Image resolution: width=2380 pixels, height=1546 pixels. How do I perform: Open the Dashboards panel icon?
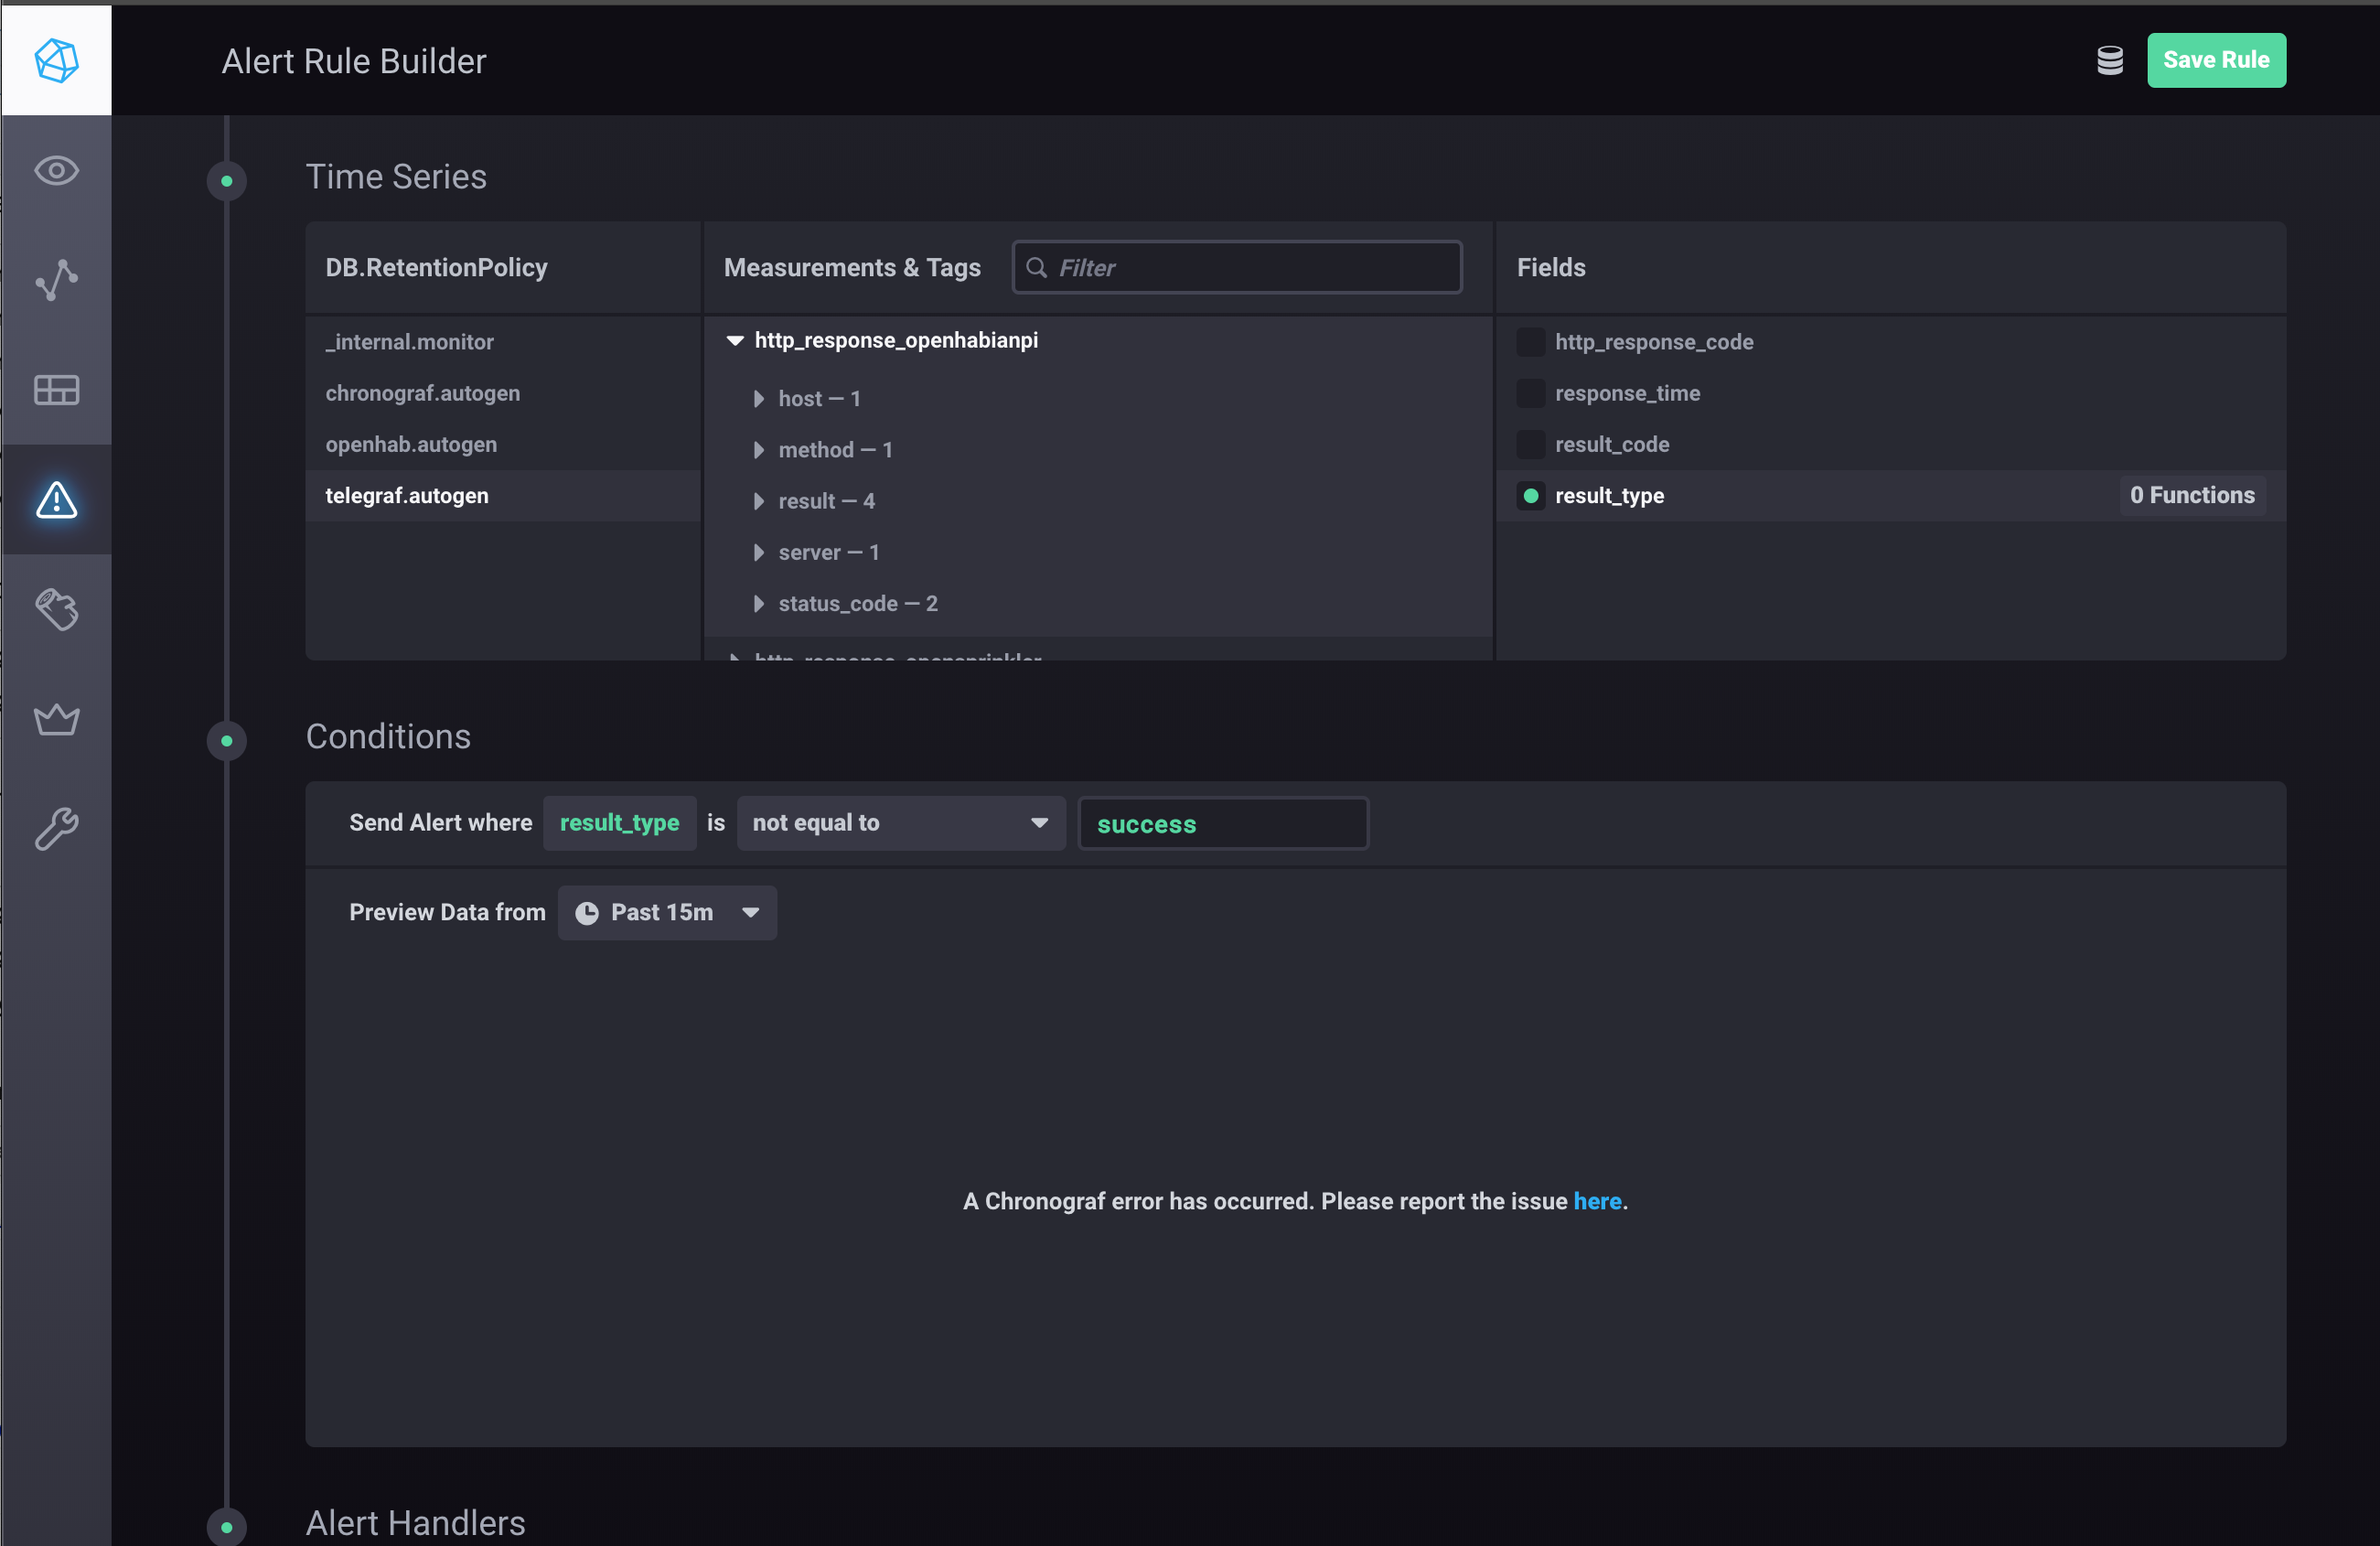(56, 390)
